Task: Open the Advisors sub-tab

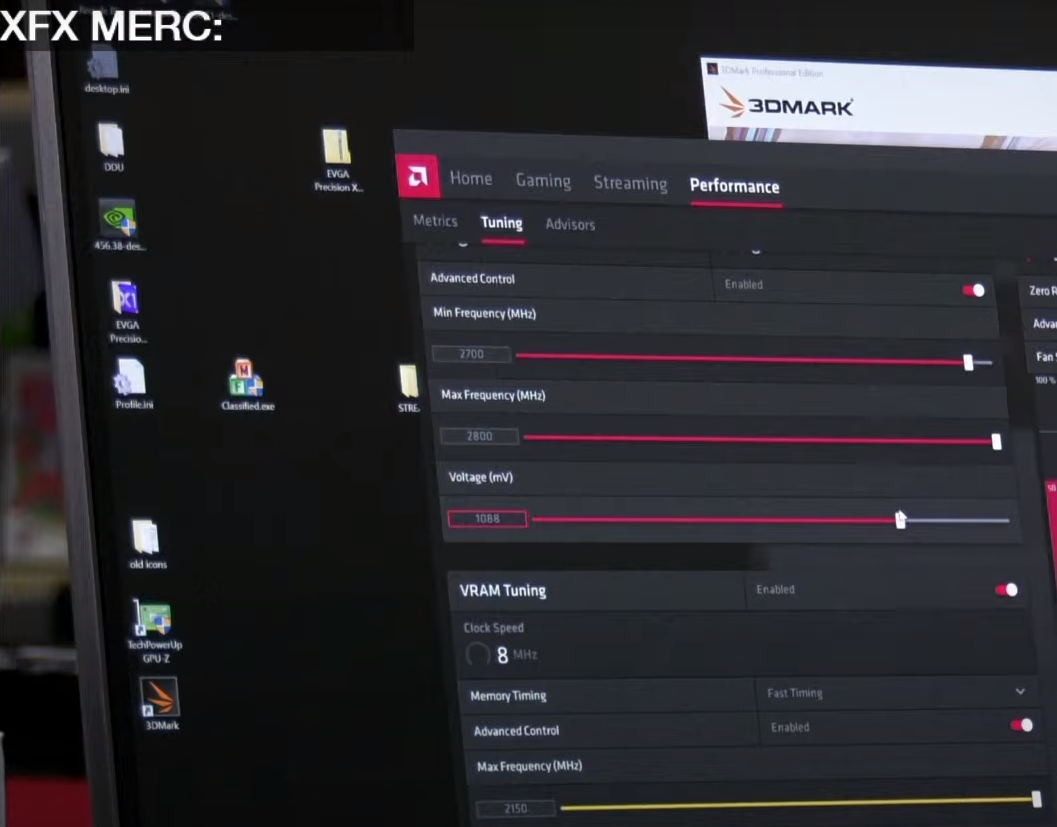Action: (570, 224)
